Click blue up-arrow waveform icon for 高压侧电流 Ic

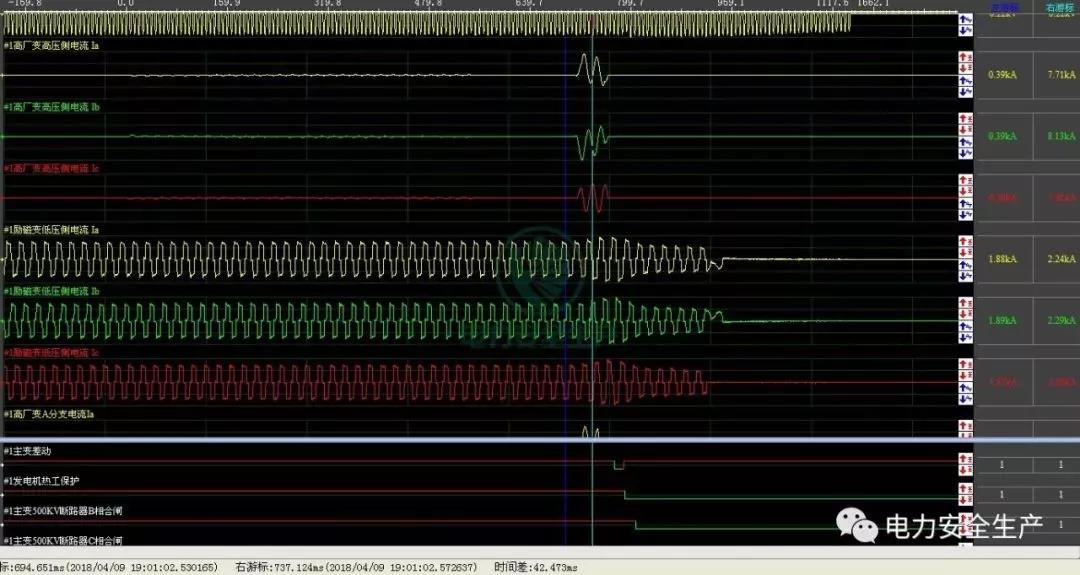point(966,203)
